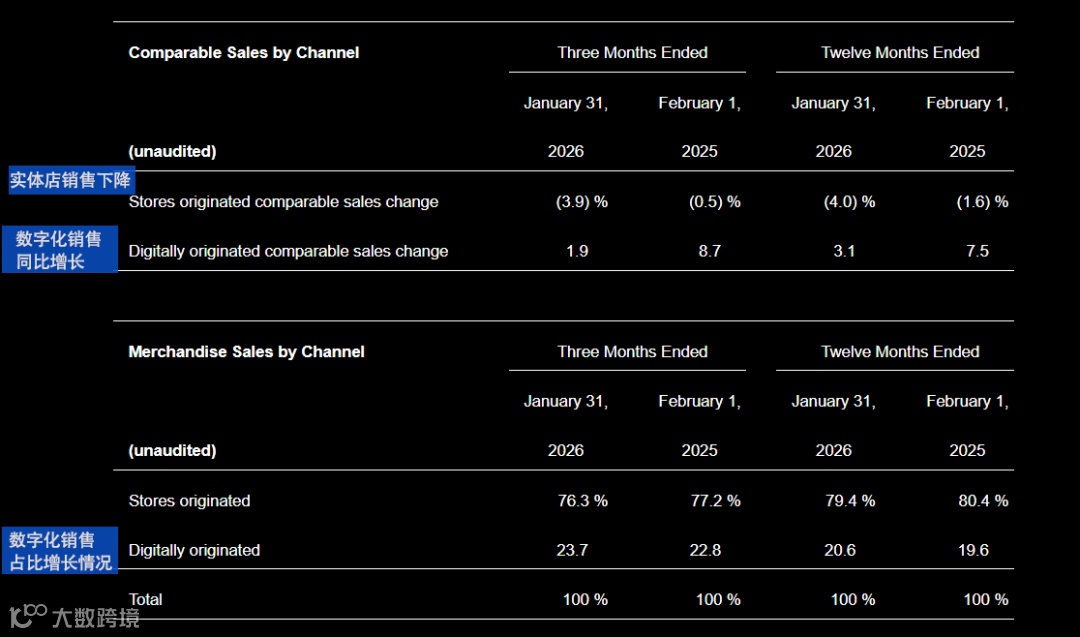Image resolution: width=1080 pixels, height=637 pixels.
Task: Click the blue 数字化销售占比增长情况 annotation tag
Action: click(x=60, y=551)
